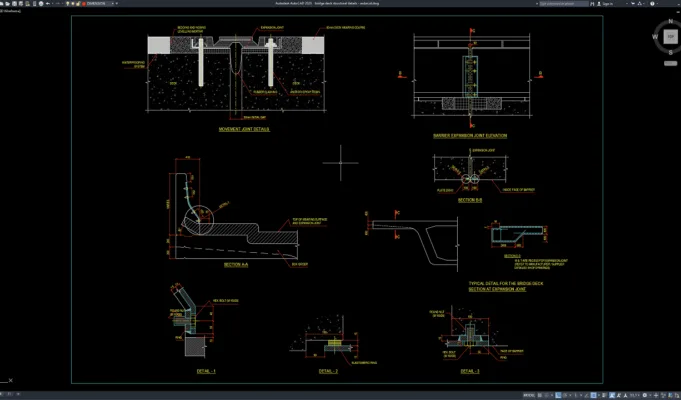Click the Undo arrow icon
This screenshot has height=400, width=681.
coord(47,3)
